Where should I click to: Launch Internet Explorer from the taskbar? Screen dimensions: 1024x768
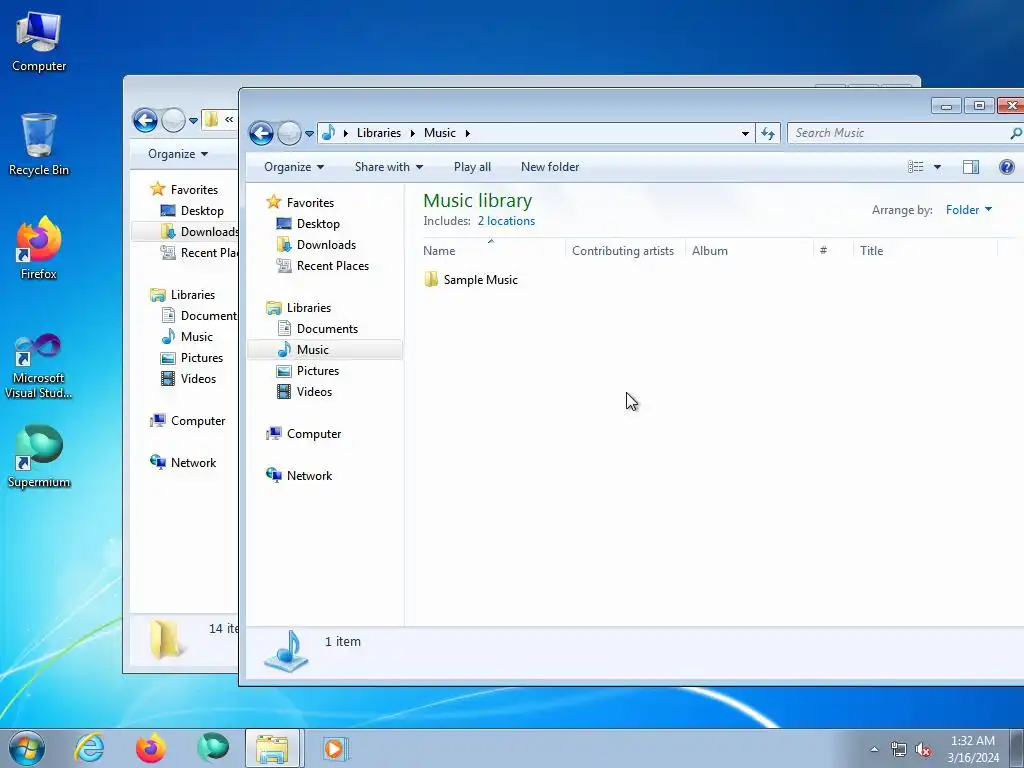tap(89, 748)
